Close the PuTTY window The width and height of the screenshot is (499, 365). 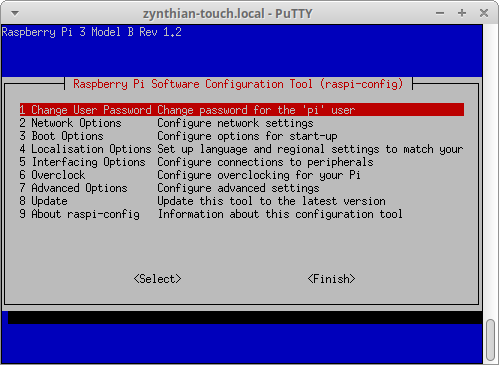484,13
